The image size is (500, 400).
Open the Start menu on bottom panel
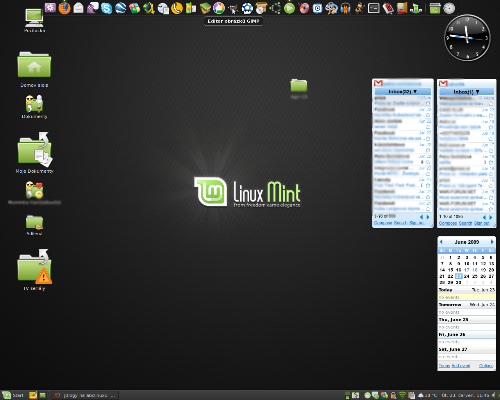point(13,395)
